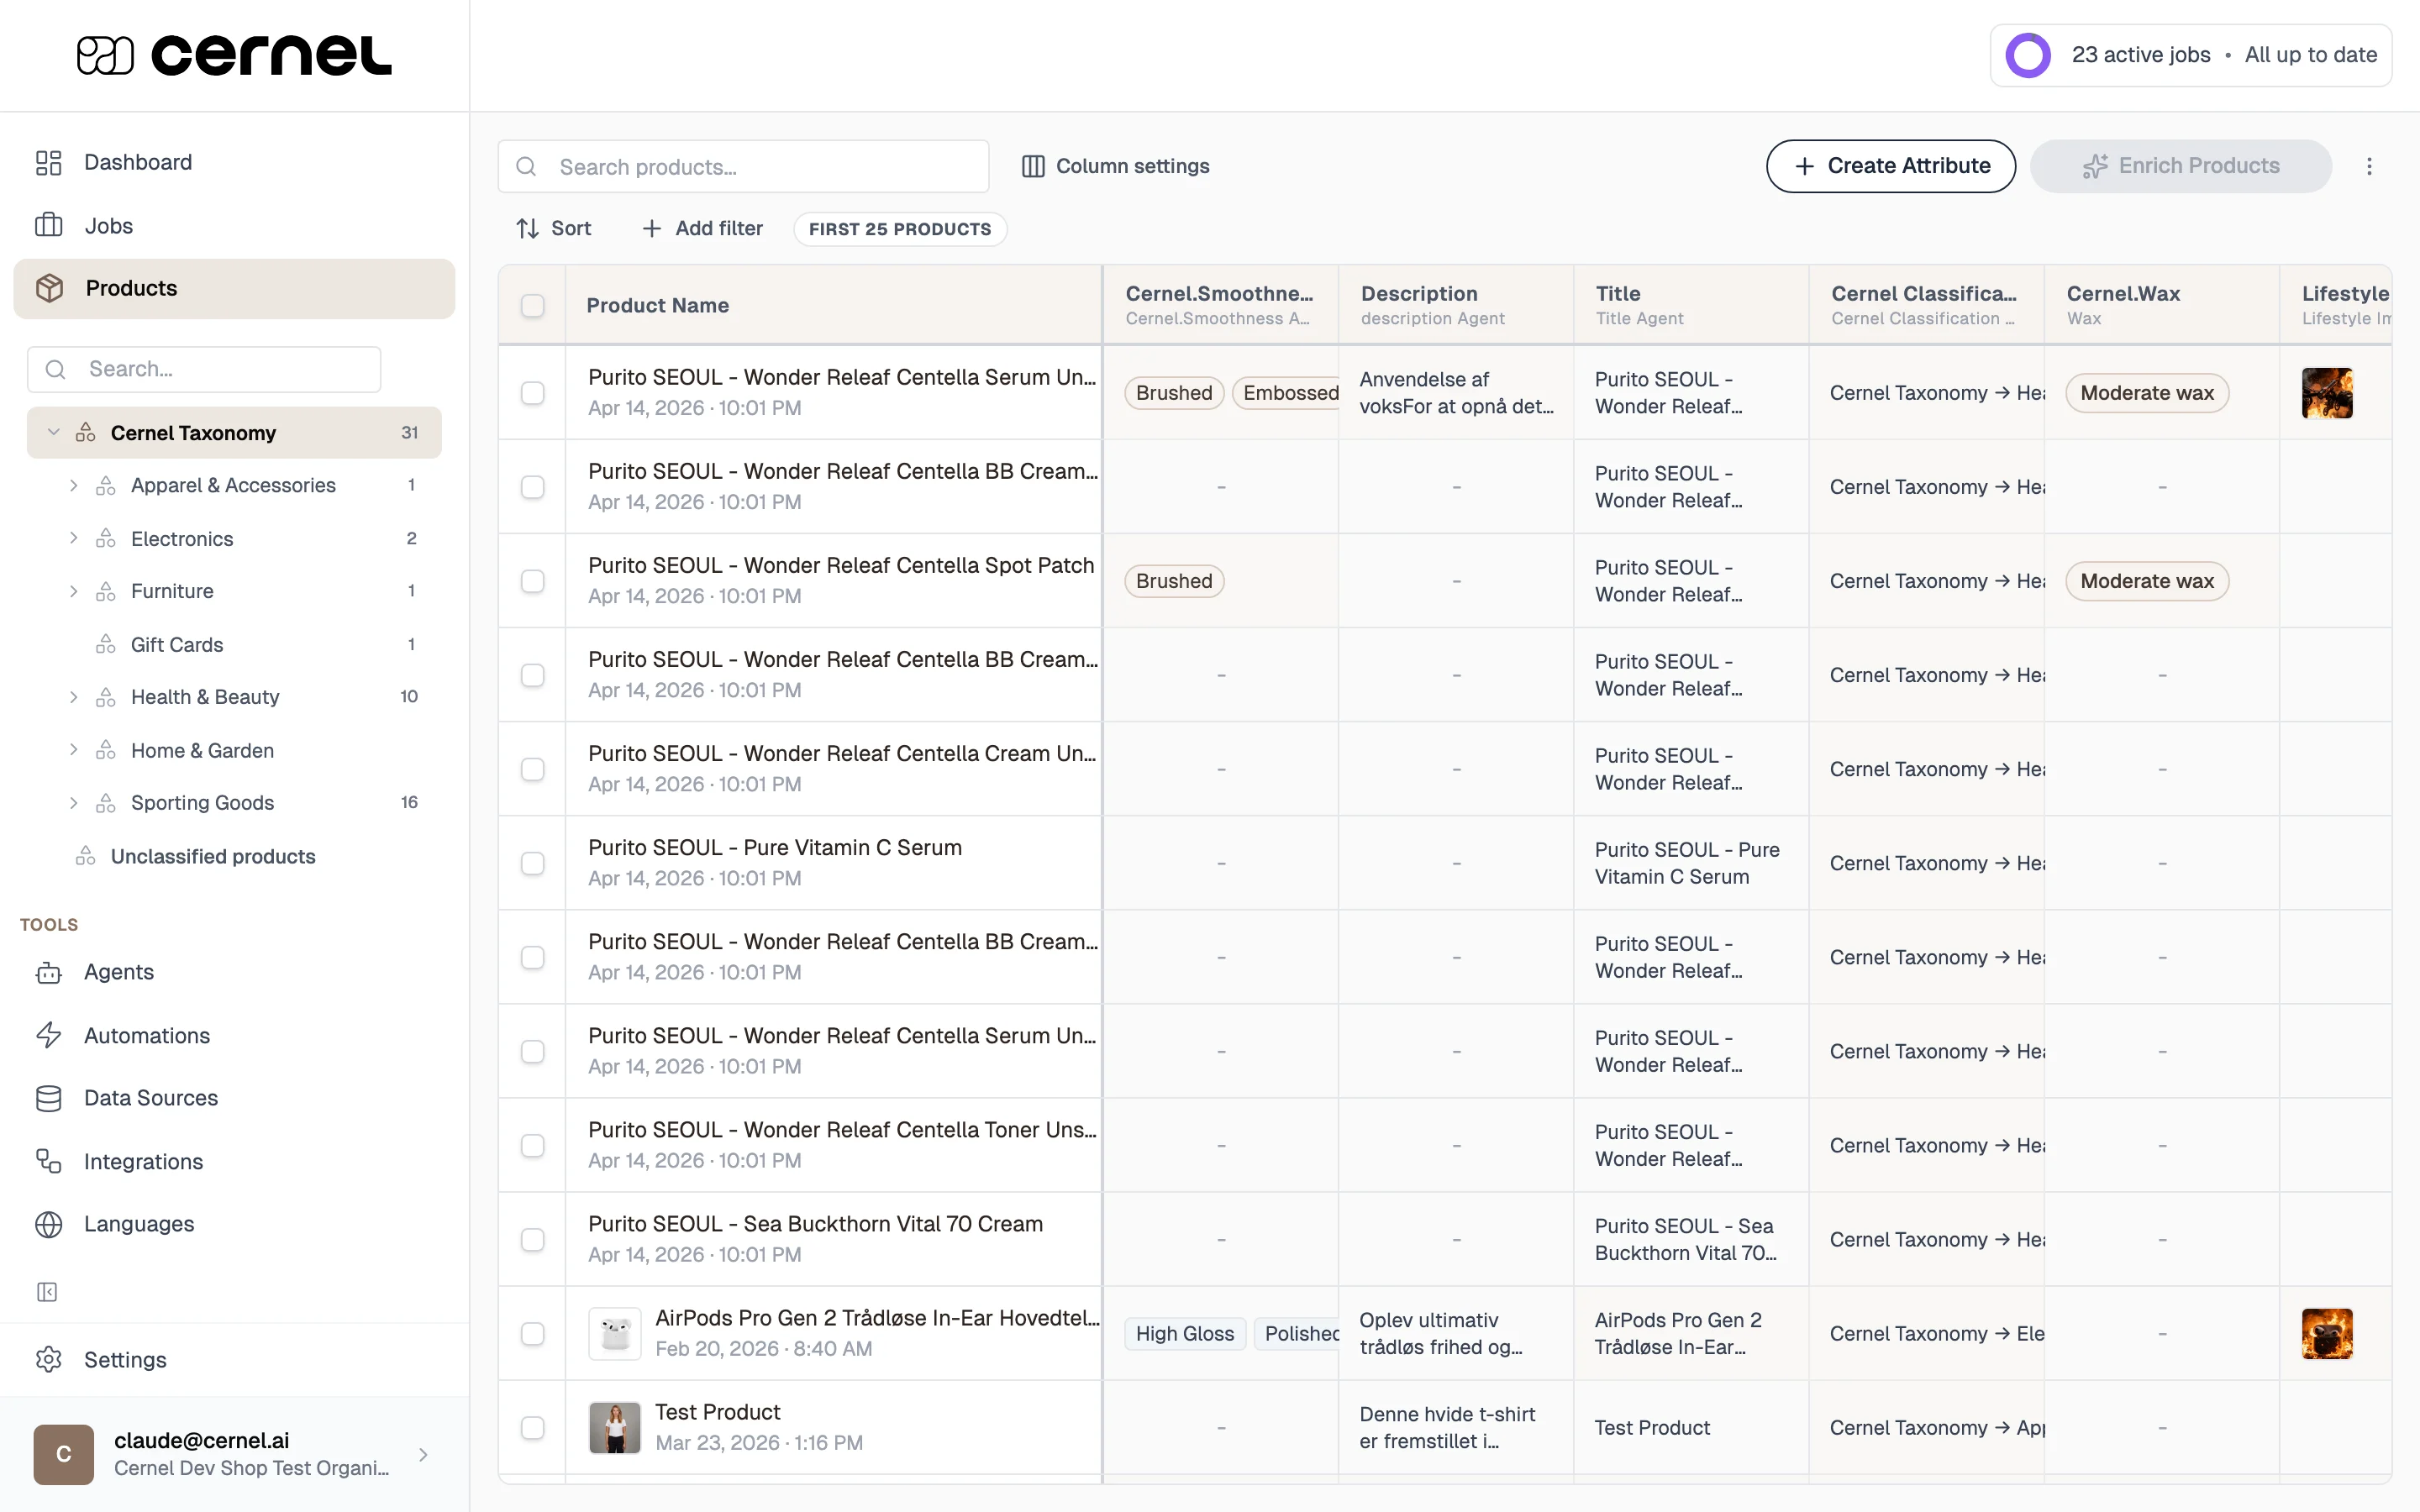Collapse the Cernel Taxonomy tree
This screenshot has height=1512, width=2420.
(x=54, y=433)
